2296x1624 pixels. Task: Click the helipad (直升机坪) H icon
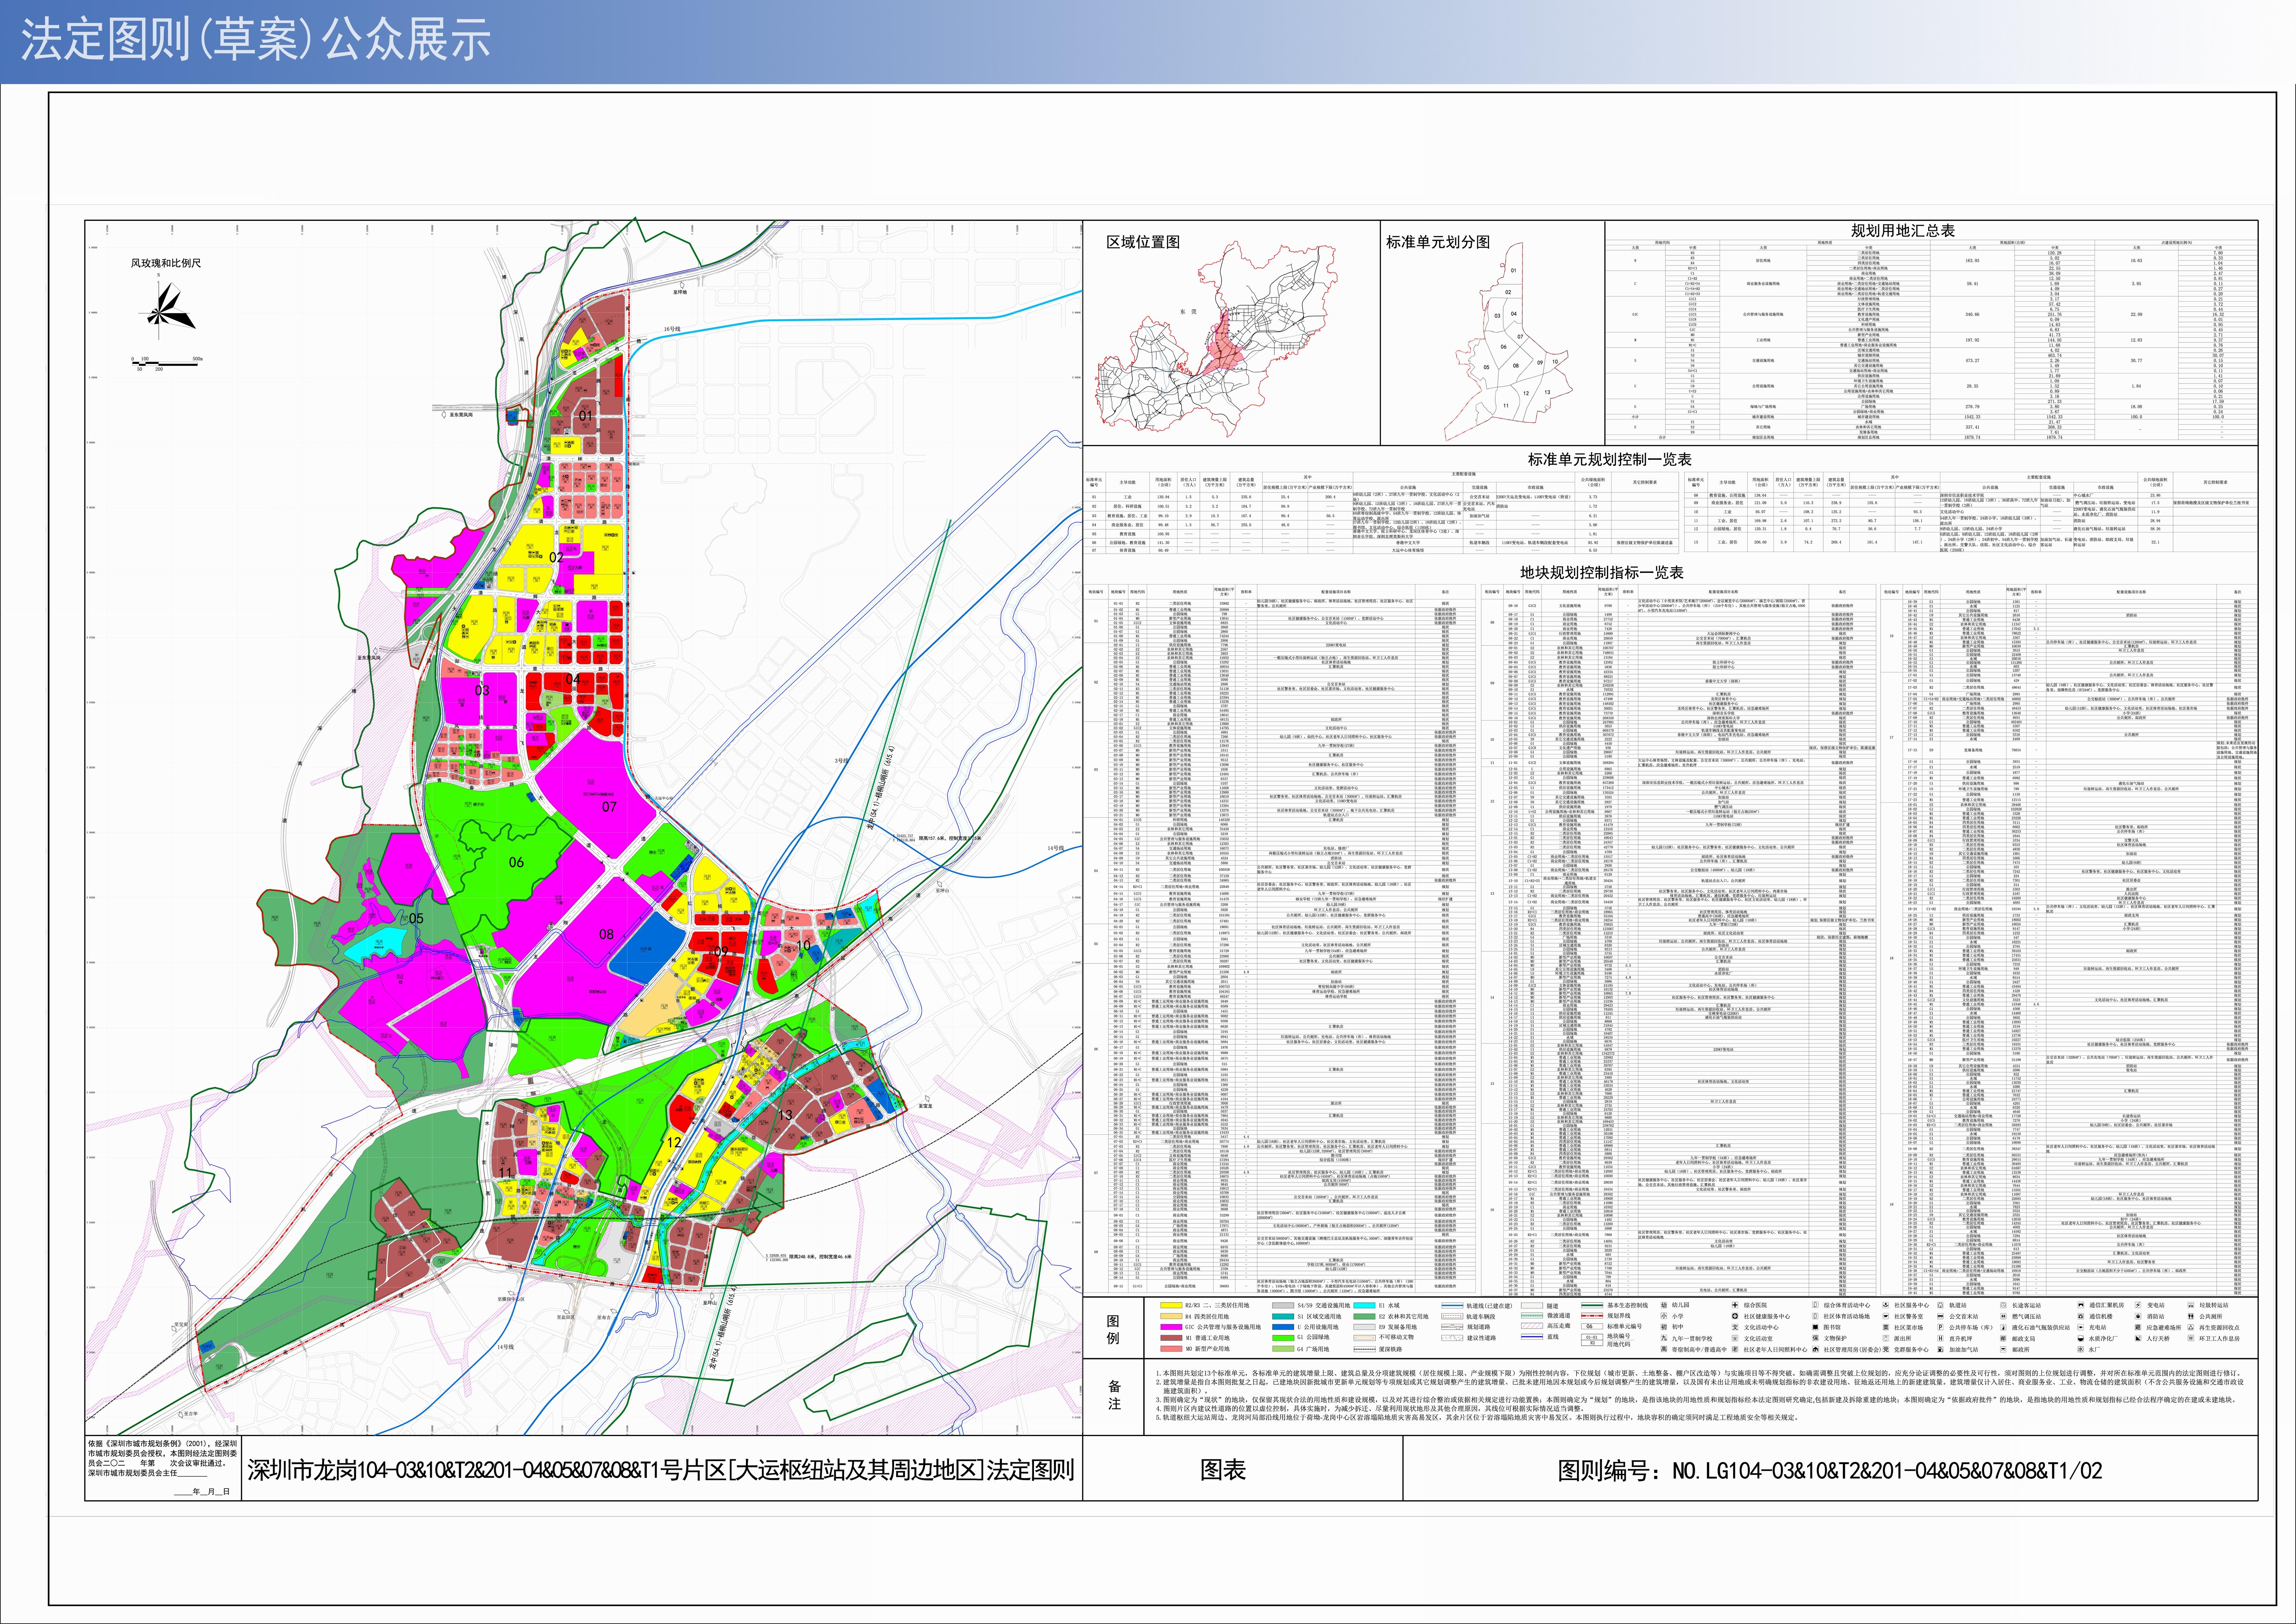tap(1940, 1338)
